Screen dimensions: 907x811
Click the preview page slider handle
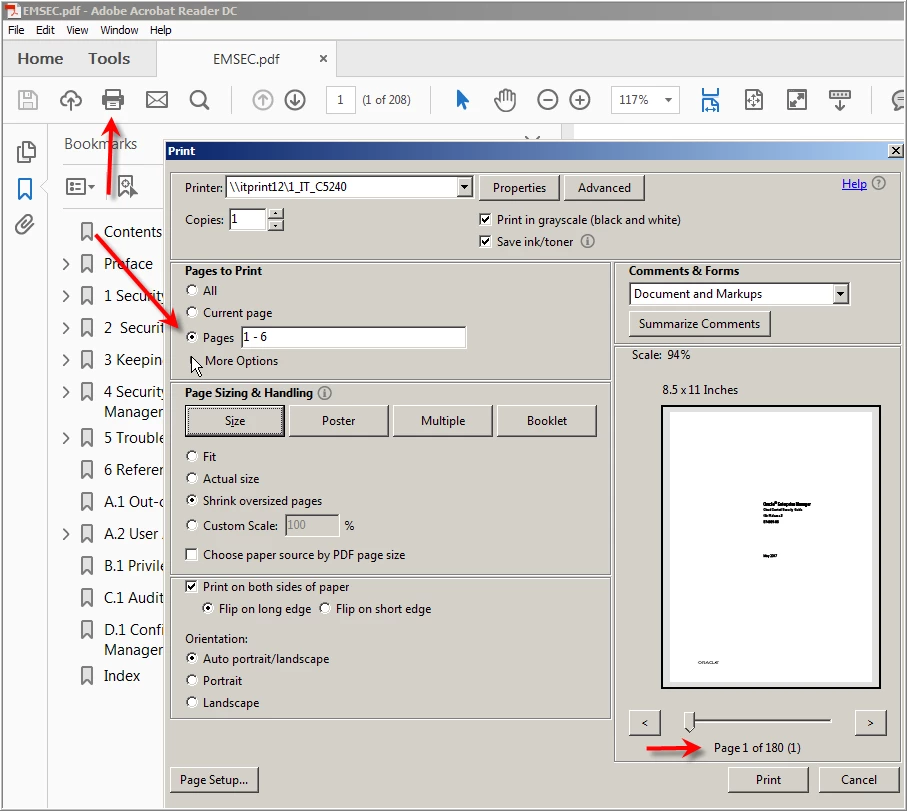click(x=689, y=721)
